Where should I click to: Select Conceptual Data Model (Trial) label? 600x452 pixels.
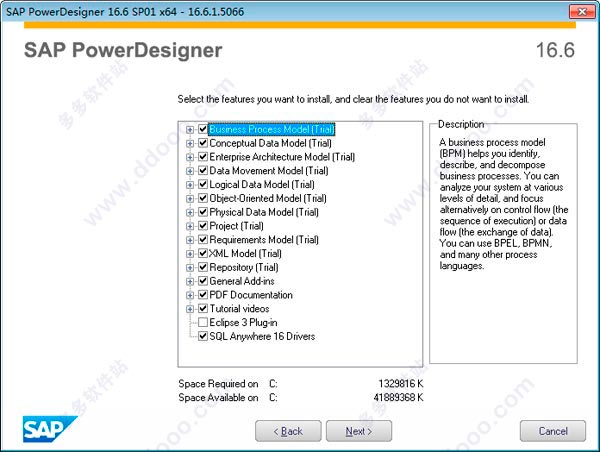(270, 143)
